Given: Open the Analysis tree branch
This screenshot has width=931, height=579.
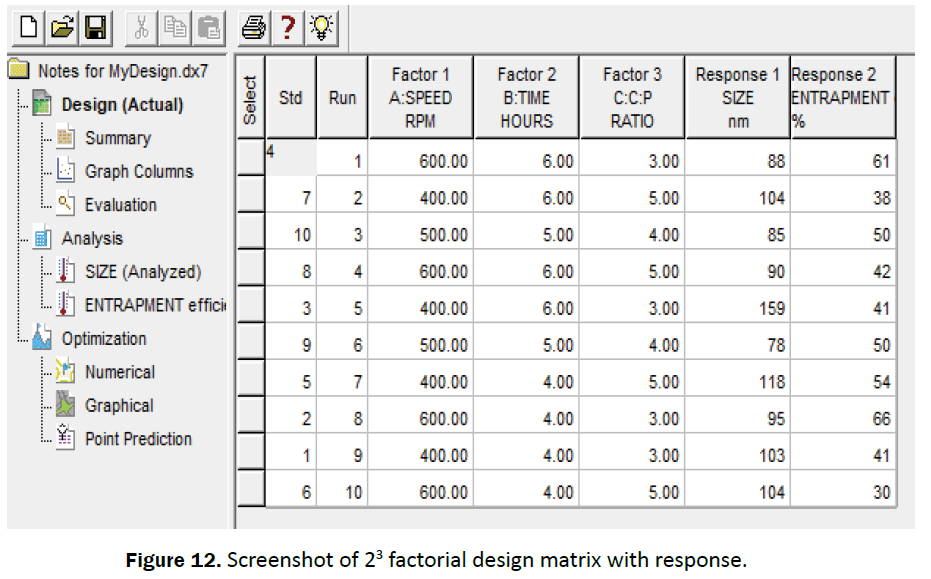Looking at the screenshot, I should point(92,239).
